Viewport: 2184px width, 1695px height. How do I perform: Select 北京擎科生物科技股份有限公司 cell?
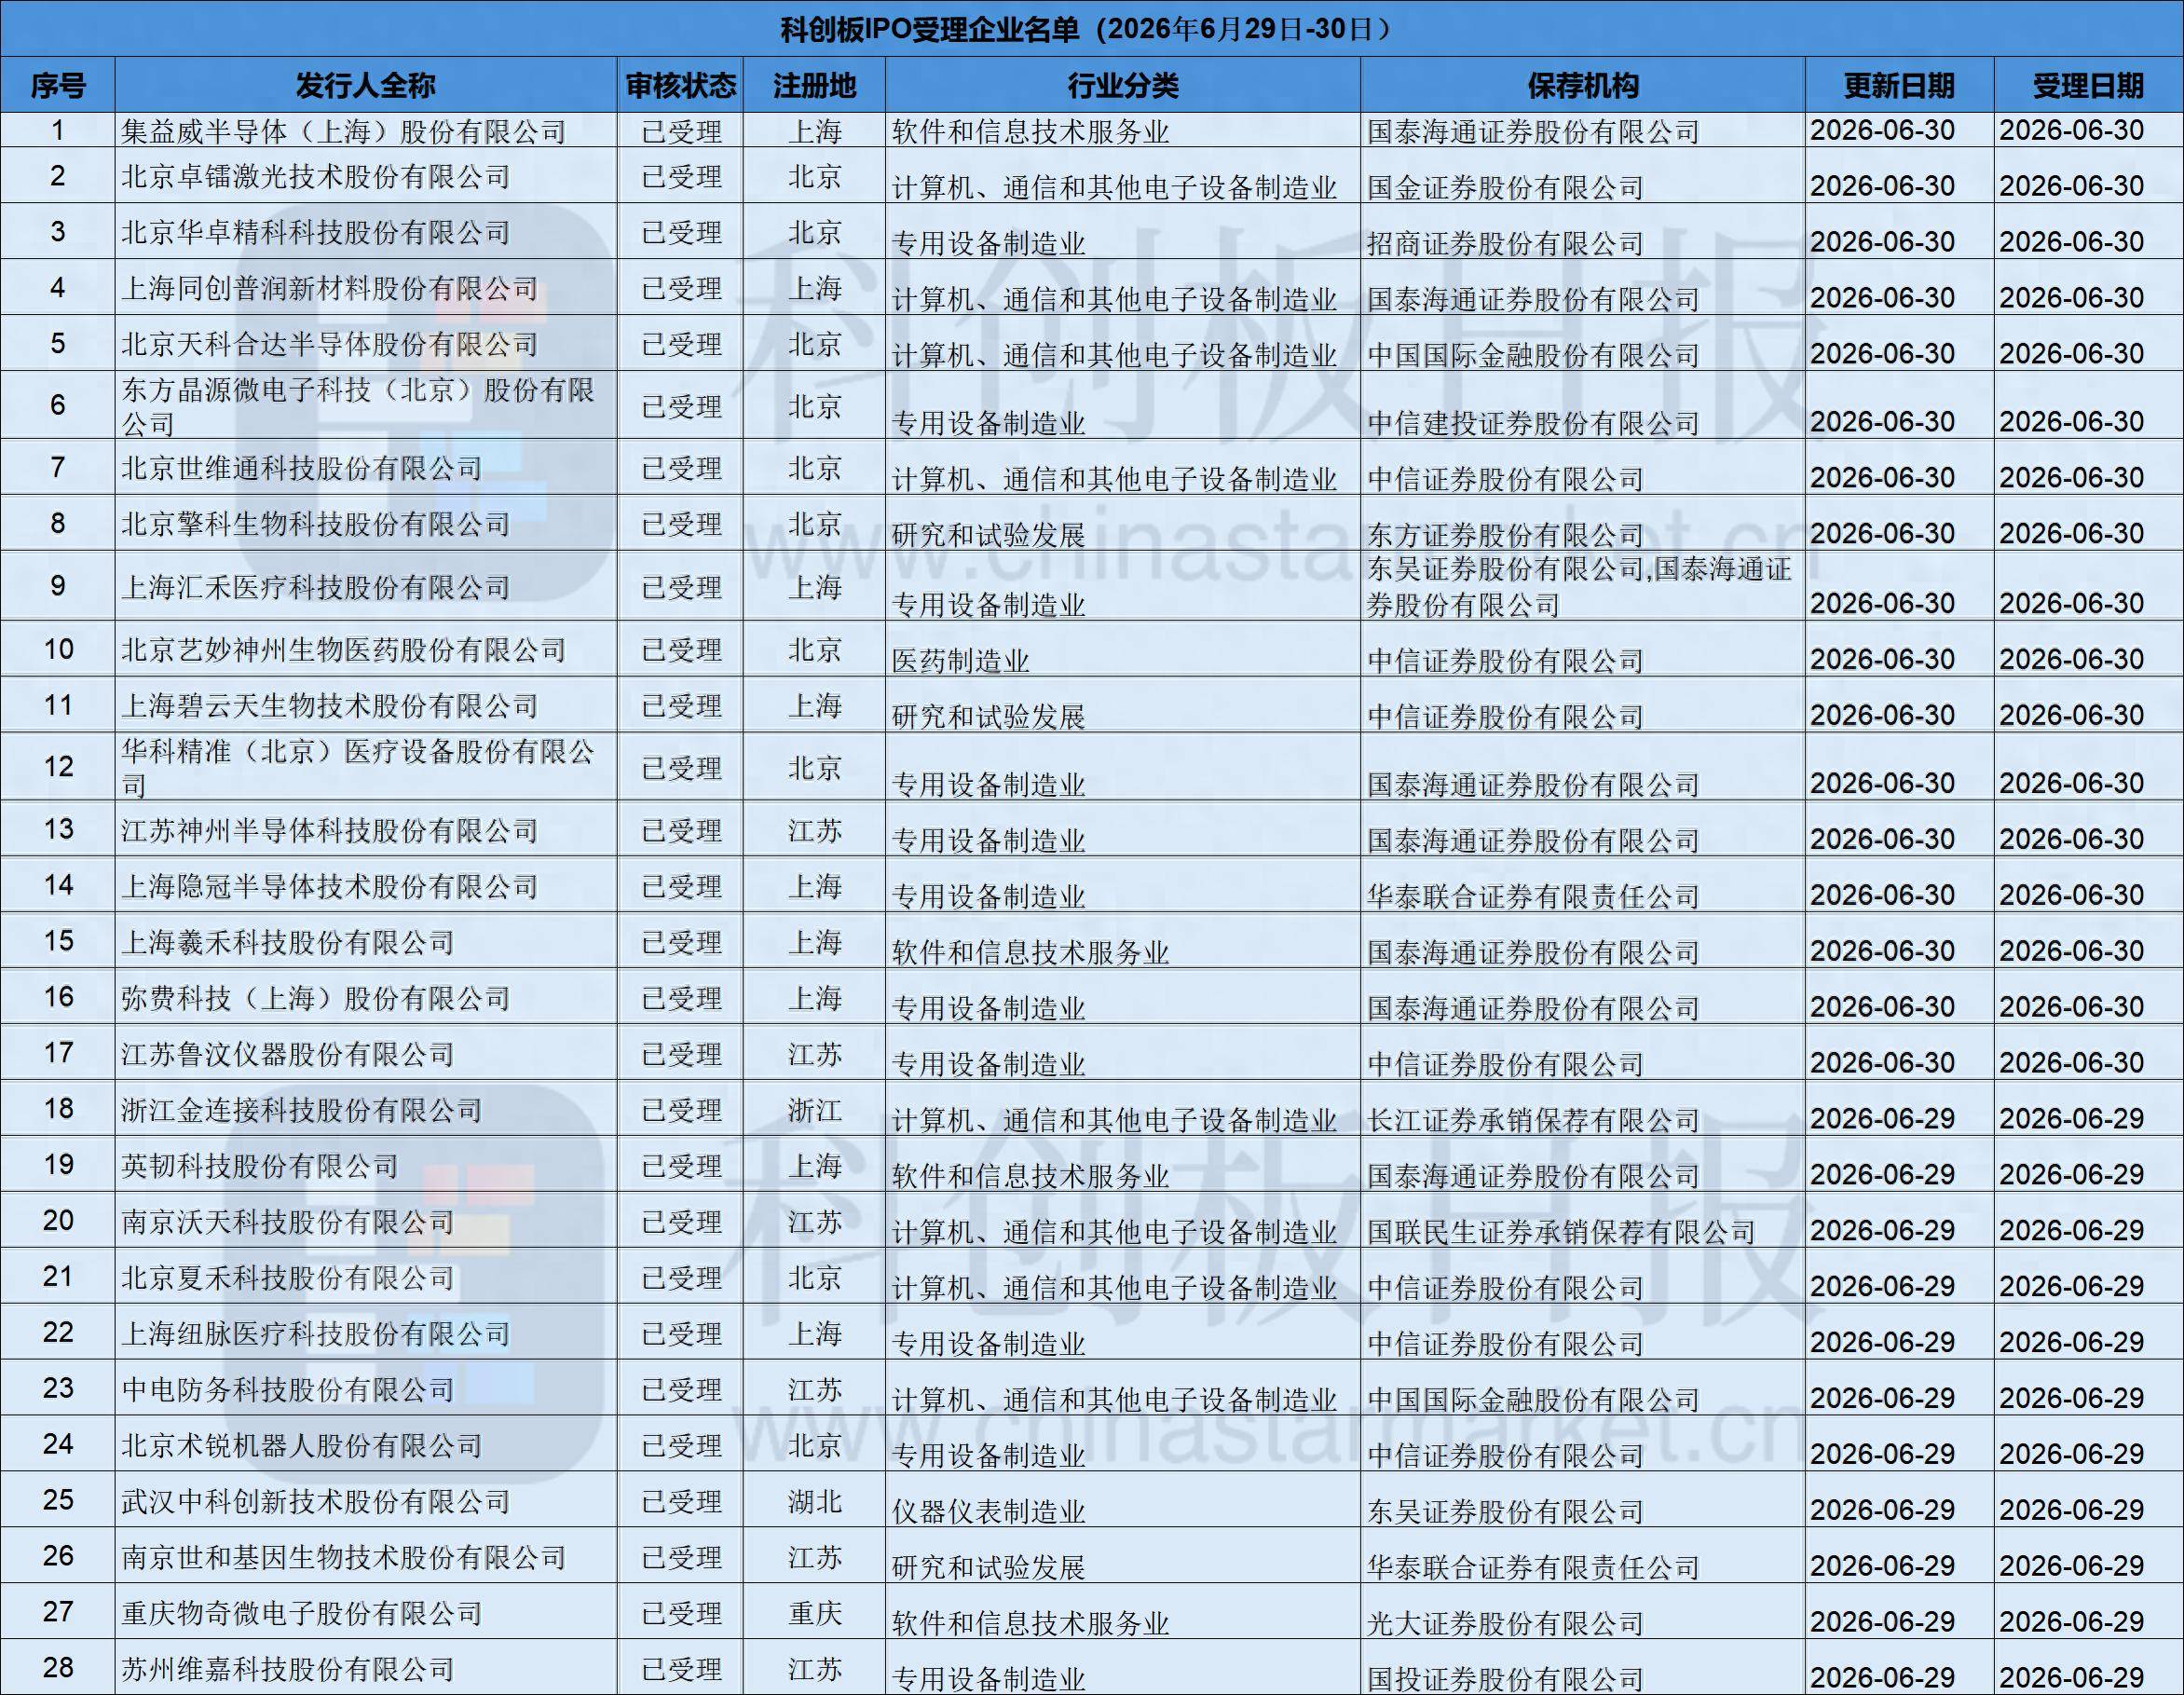(365, 523)
